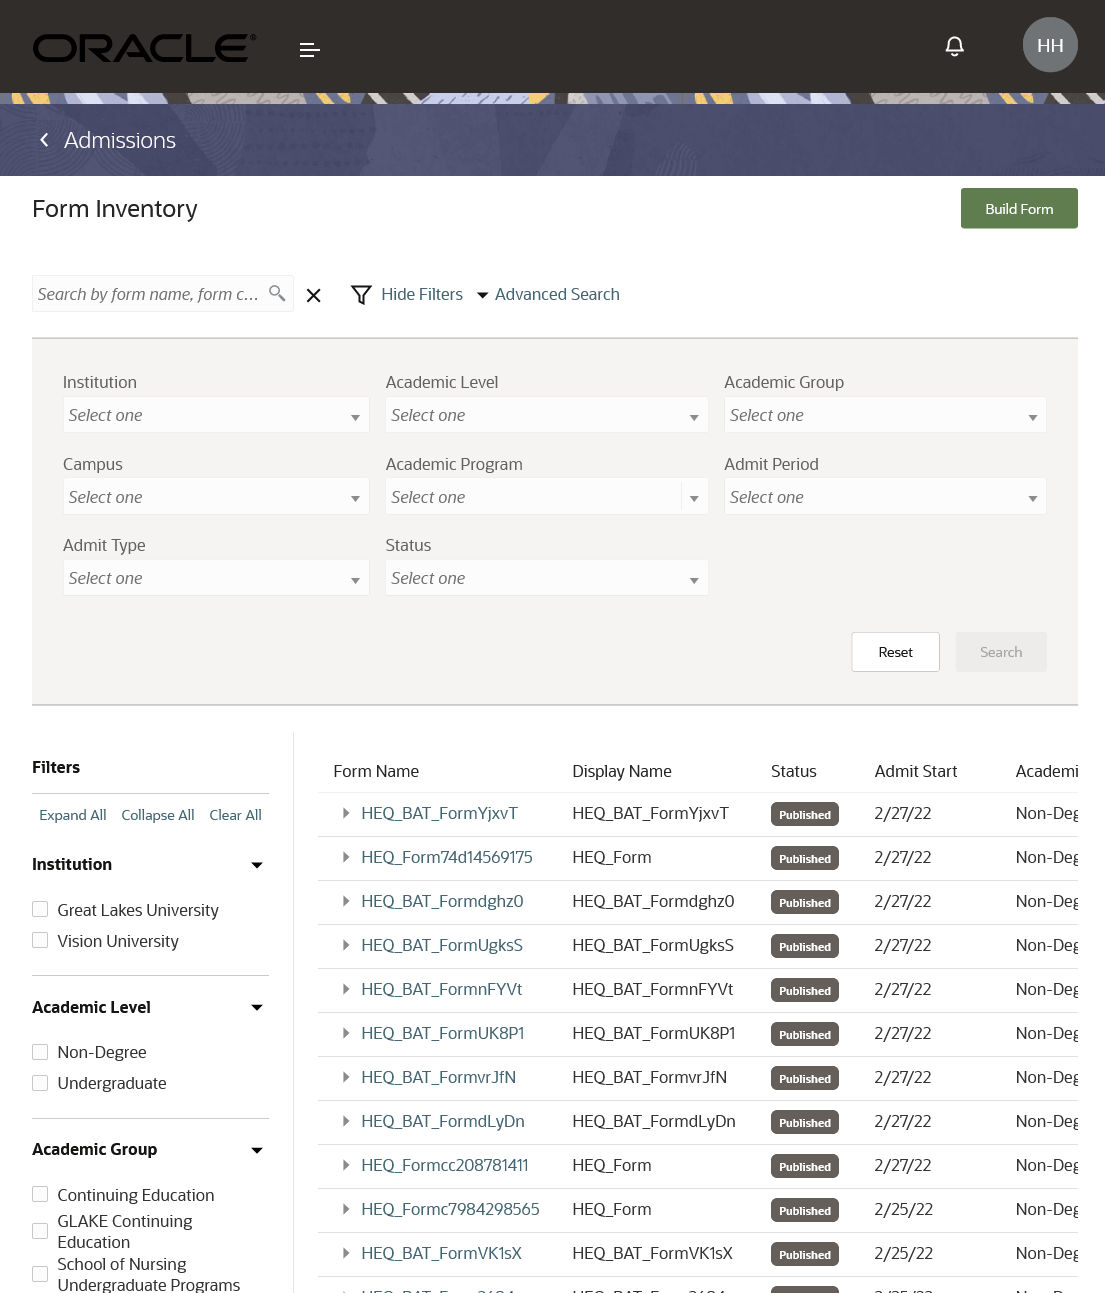Image resolution: width=1105 pixels, height=1293 pixels.
Task: Focus the form name search field
Action: tap(148, 294)
